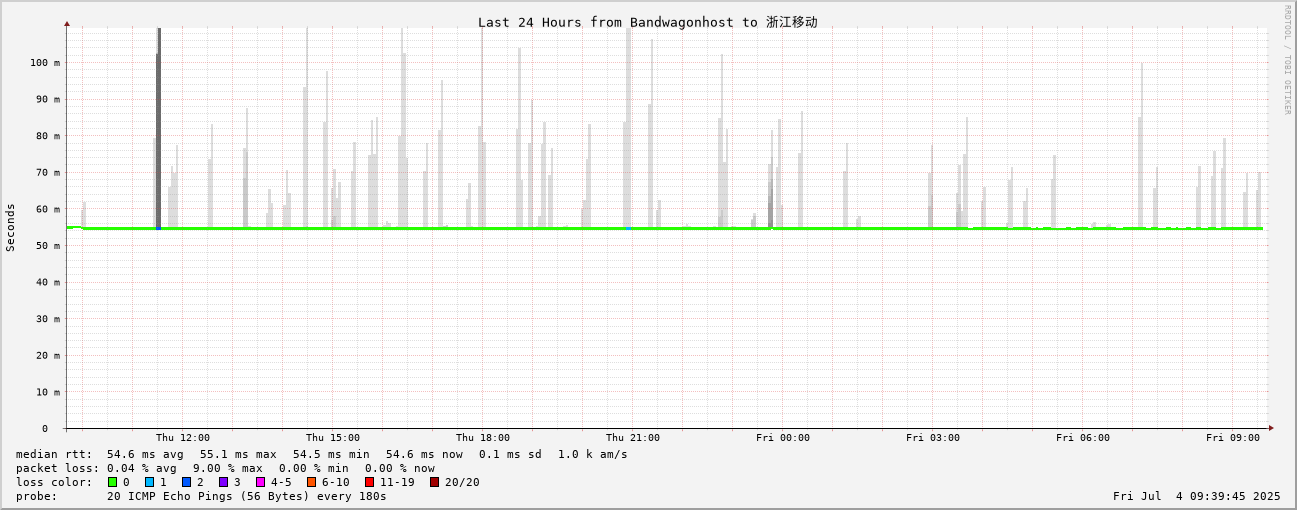Viewport: 1297px width, 510px height.
Task: Click the '54.6 ms avg' value
Action: (146, 454)
